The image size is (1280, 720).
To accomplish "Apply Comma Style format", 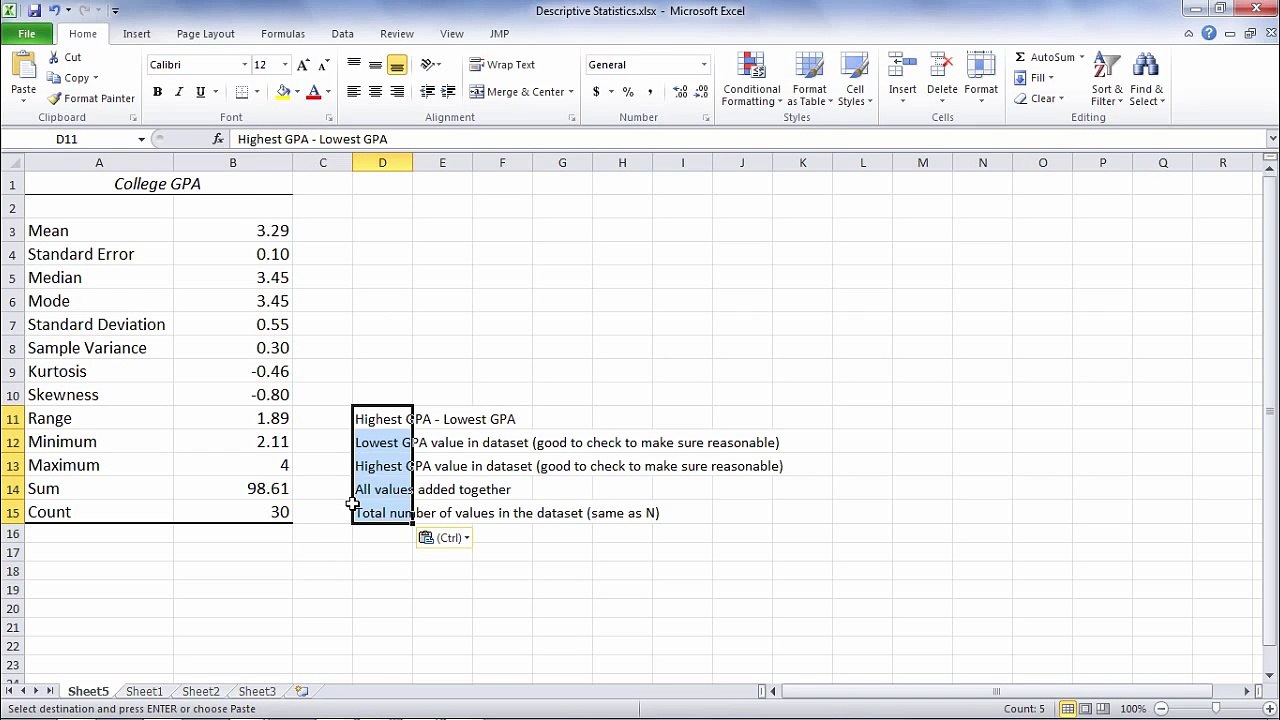I will click(650, 92).
